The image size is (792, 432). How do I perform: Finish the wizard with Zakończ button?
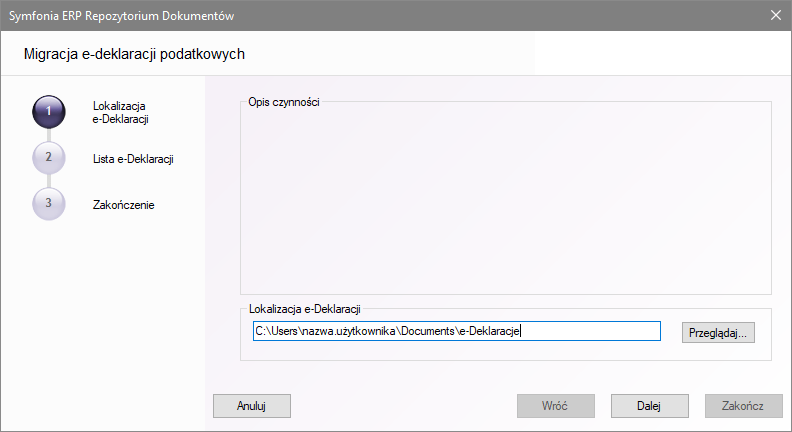pos(743,406)
